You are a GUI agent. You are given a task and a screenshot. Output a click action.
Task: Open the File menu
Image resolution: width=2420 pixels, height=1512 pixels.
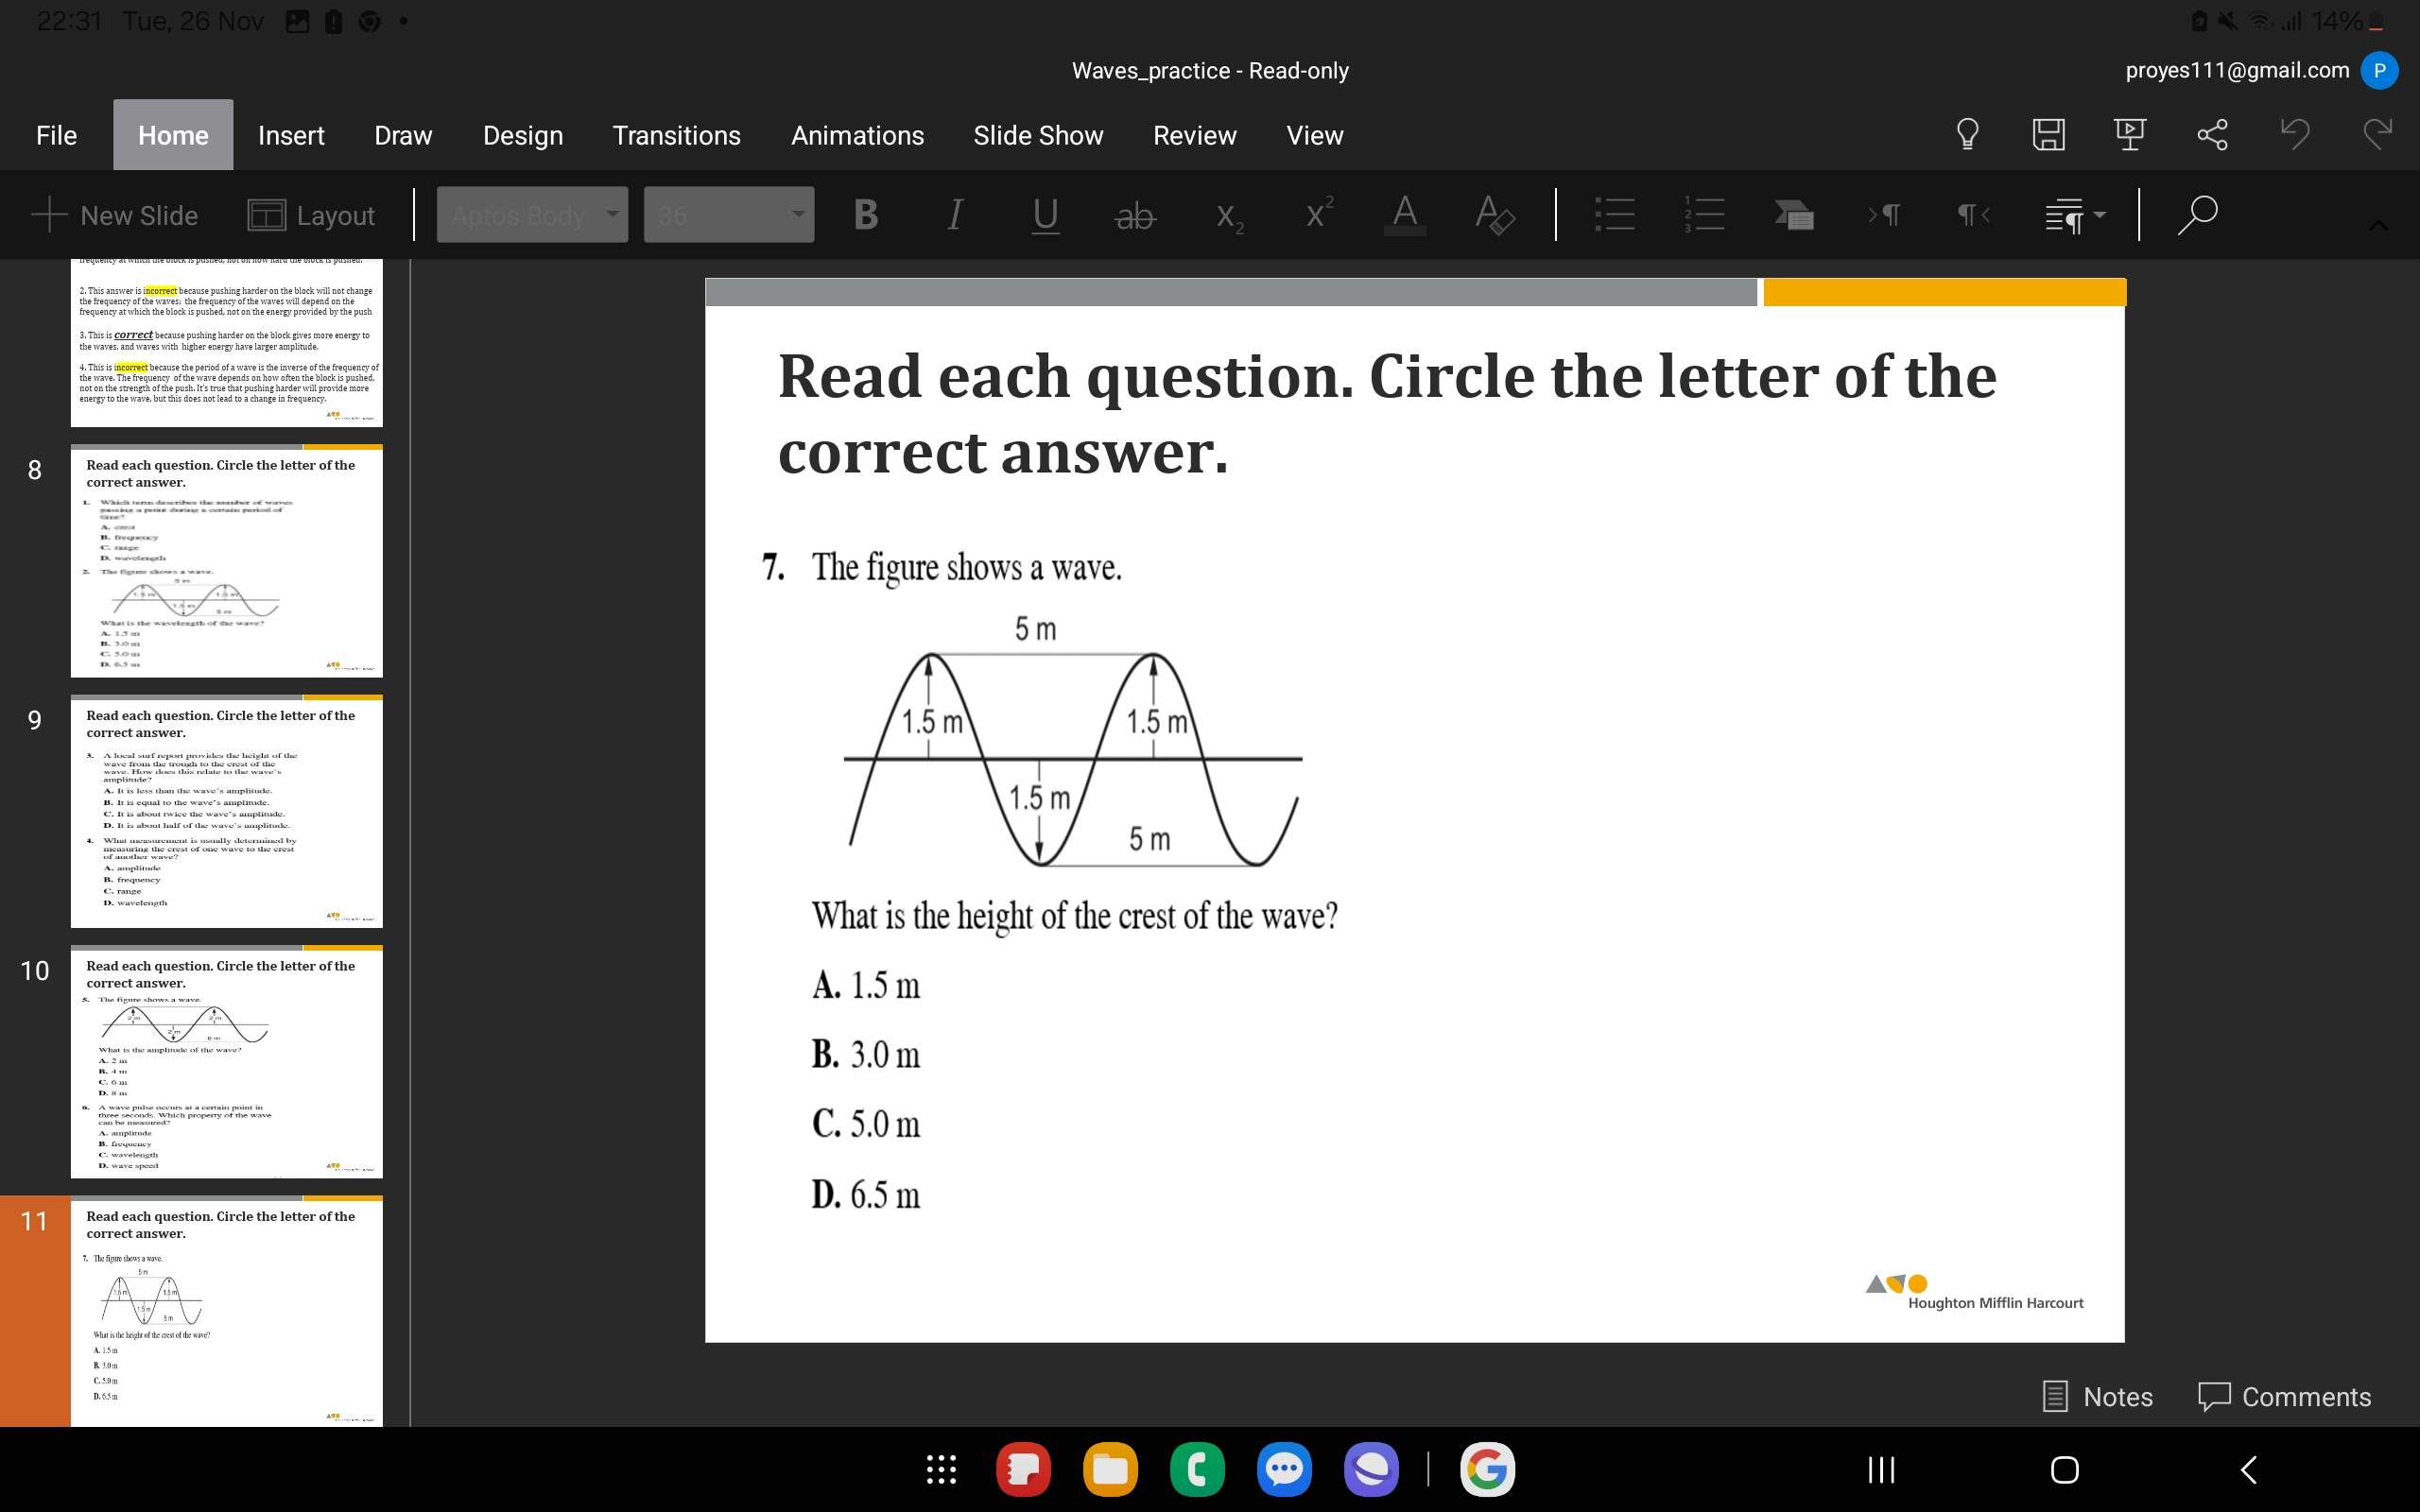[56, 135]
